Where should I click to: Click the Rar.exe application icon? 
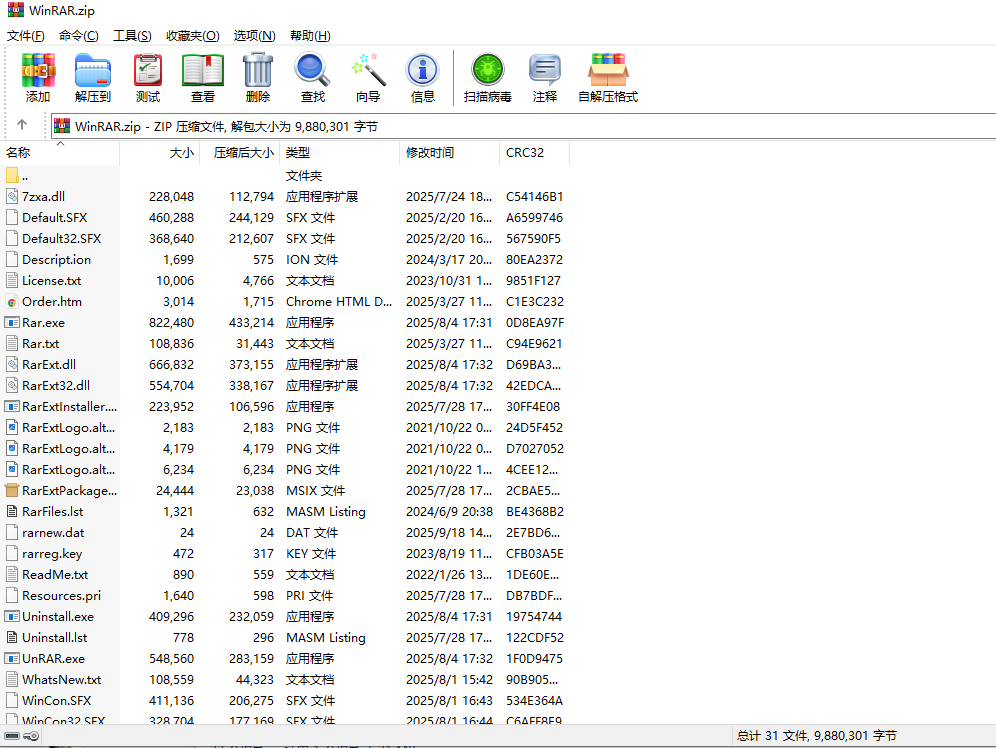click(x=11, y=323)
